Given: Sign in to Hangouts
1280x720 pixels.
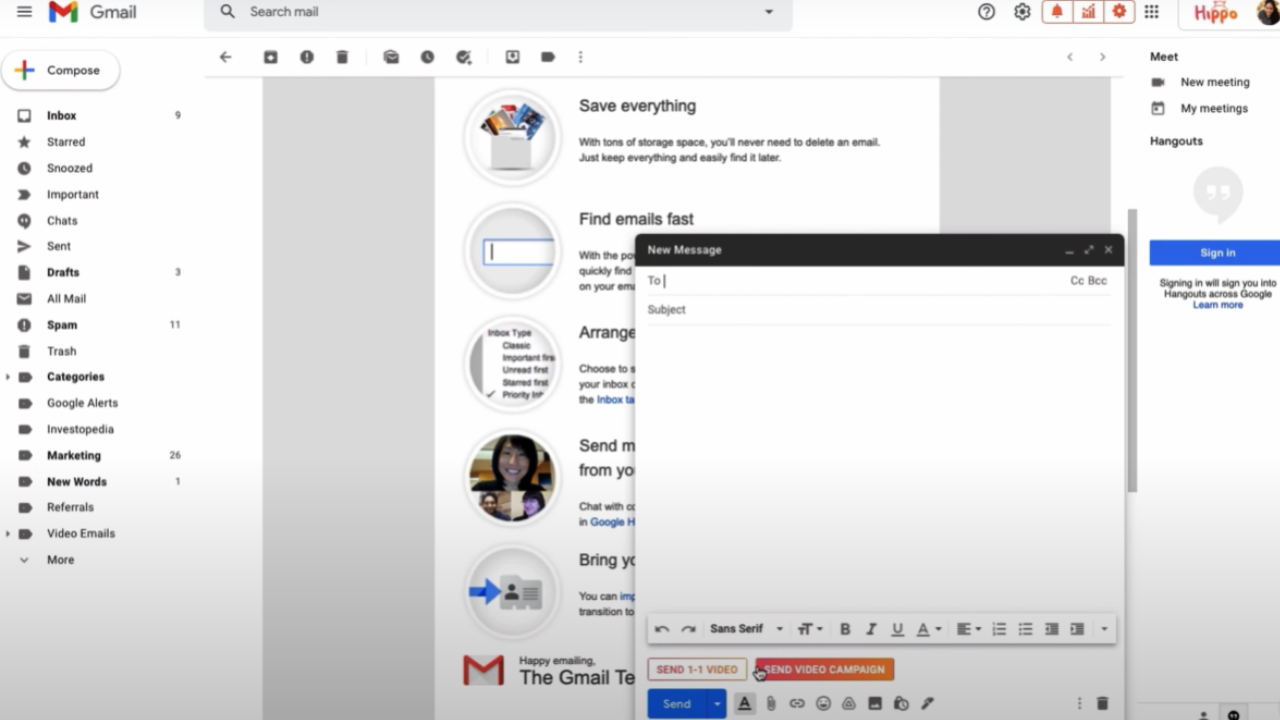Looking at the screenshot, I should pyautogui.click(x=1217, y=253).
